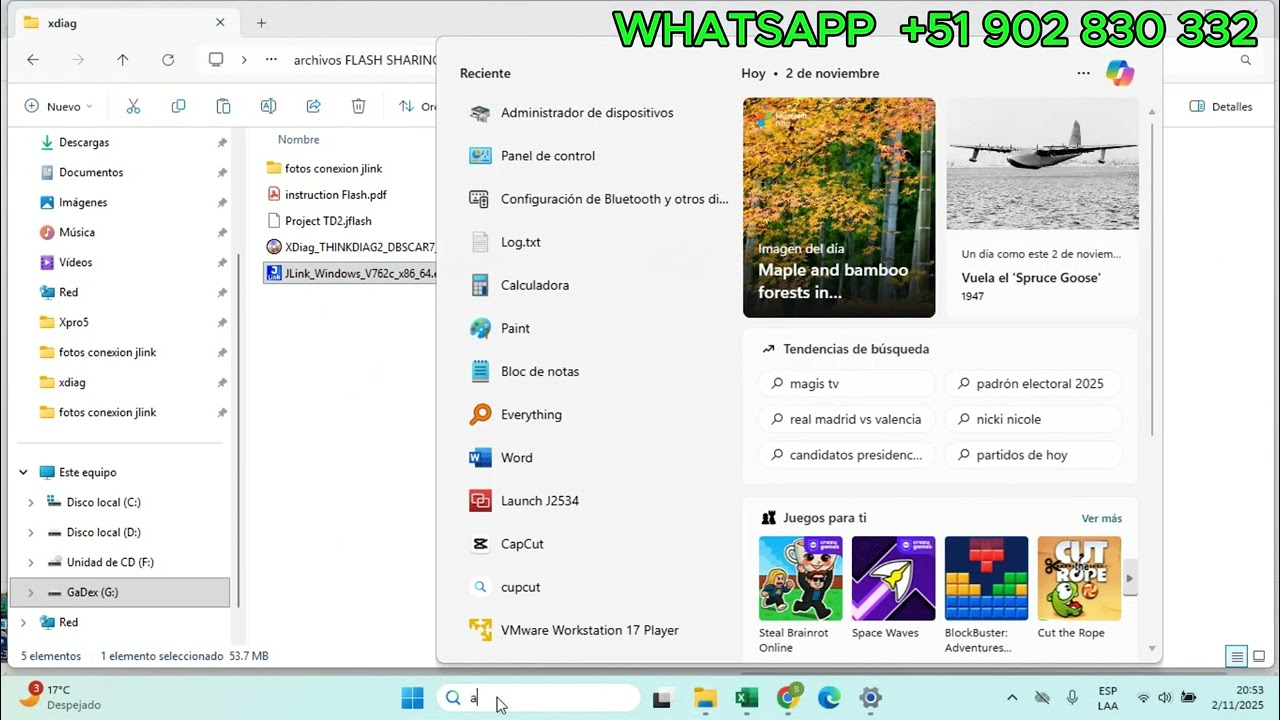Click Ver más link in Juegos para ti
1280x720 pixels.
(1101, 518)
